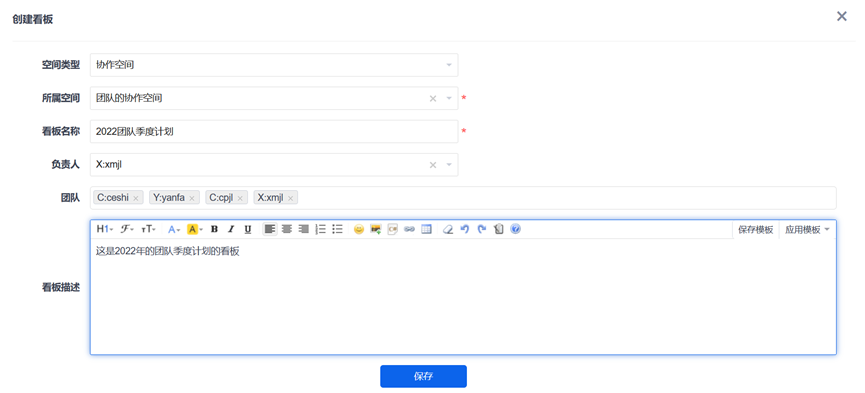Image resolution: width=865 pixels, height=393 pixels.
Task: Click the 这是2022年的团队季度计划的看板 description text
Action: click(168, 252)
